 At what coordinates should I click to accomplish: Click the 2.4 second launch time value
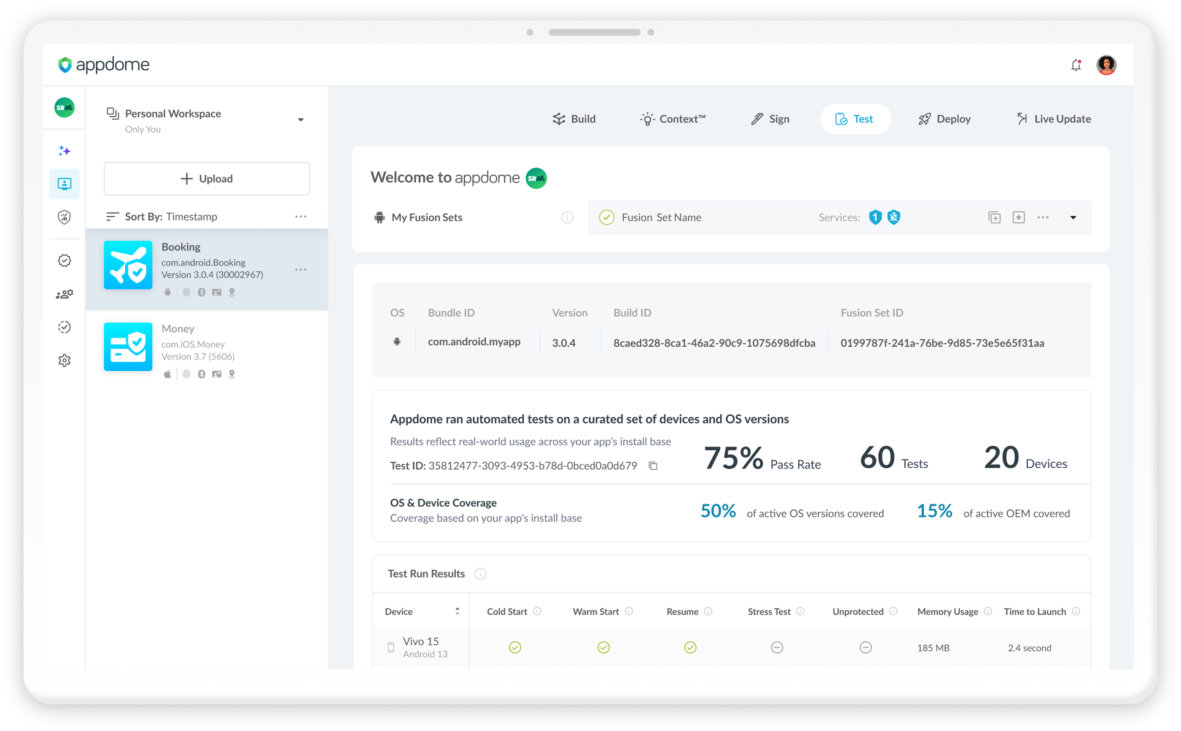(1030, 648)
